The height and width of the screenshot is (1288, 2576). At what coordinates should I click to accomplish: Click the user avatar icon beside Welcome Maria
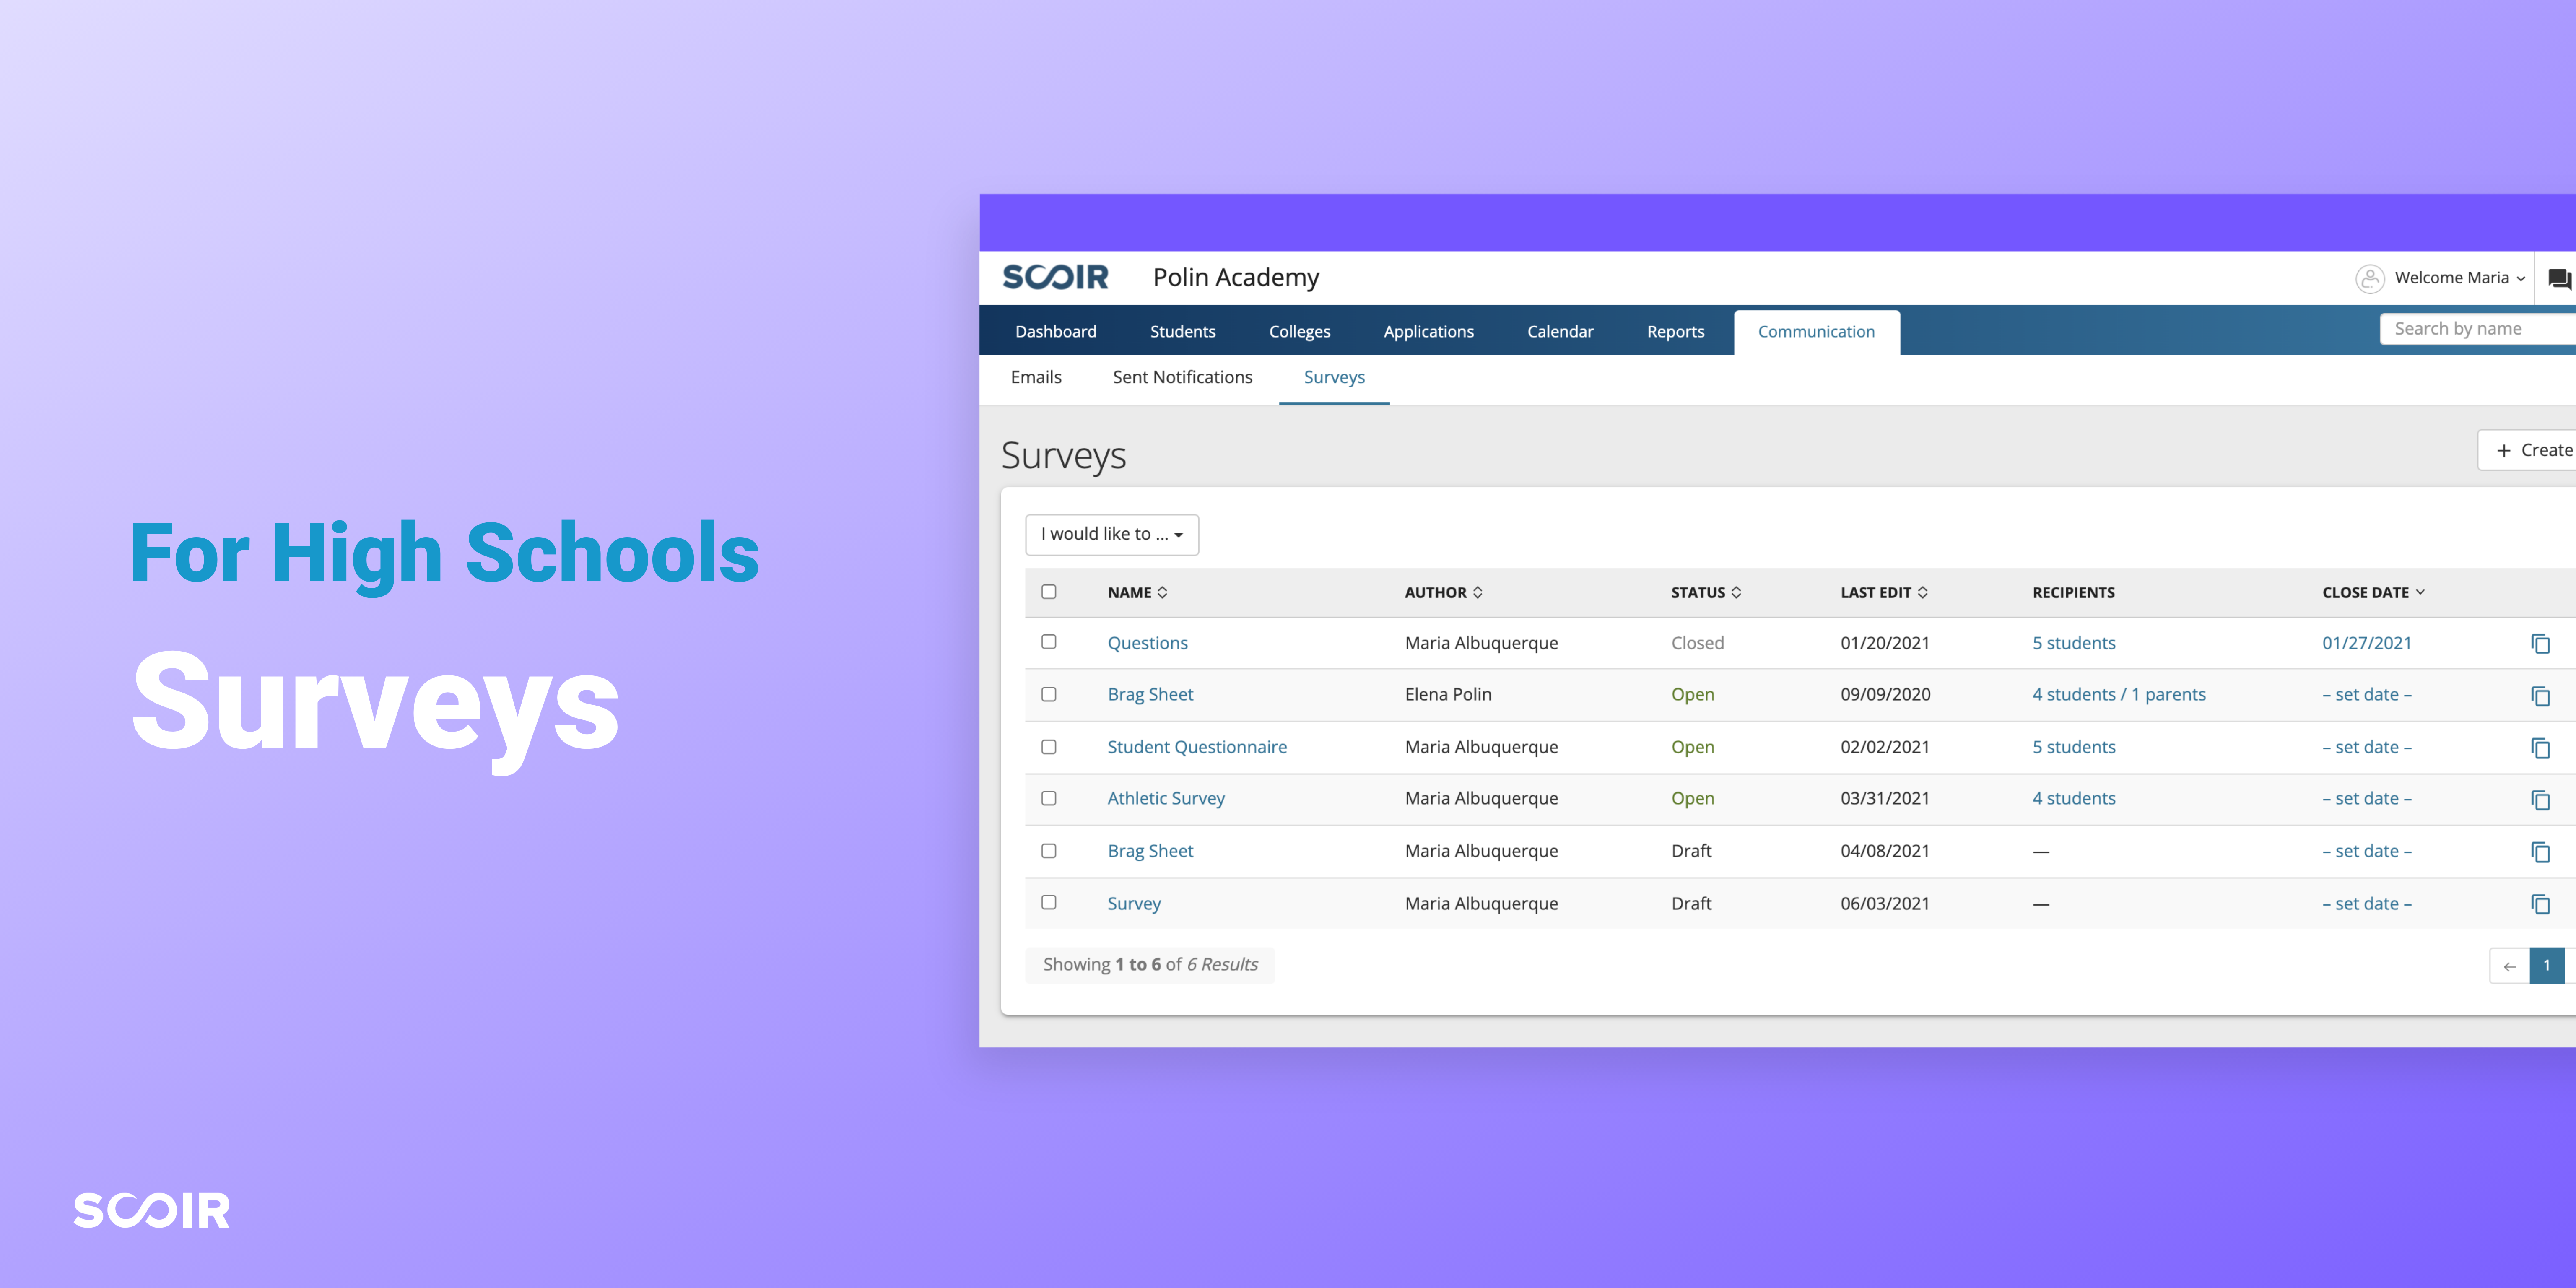coord(2370,278)
